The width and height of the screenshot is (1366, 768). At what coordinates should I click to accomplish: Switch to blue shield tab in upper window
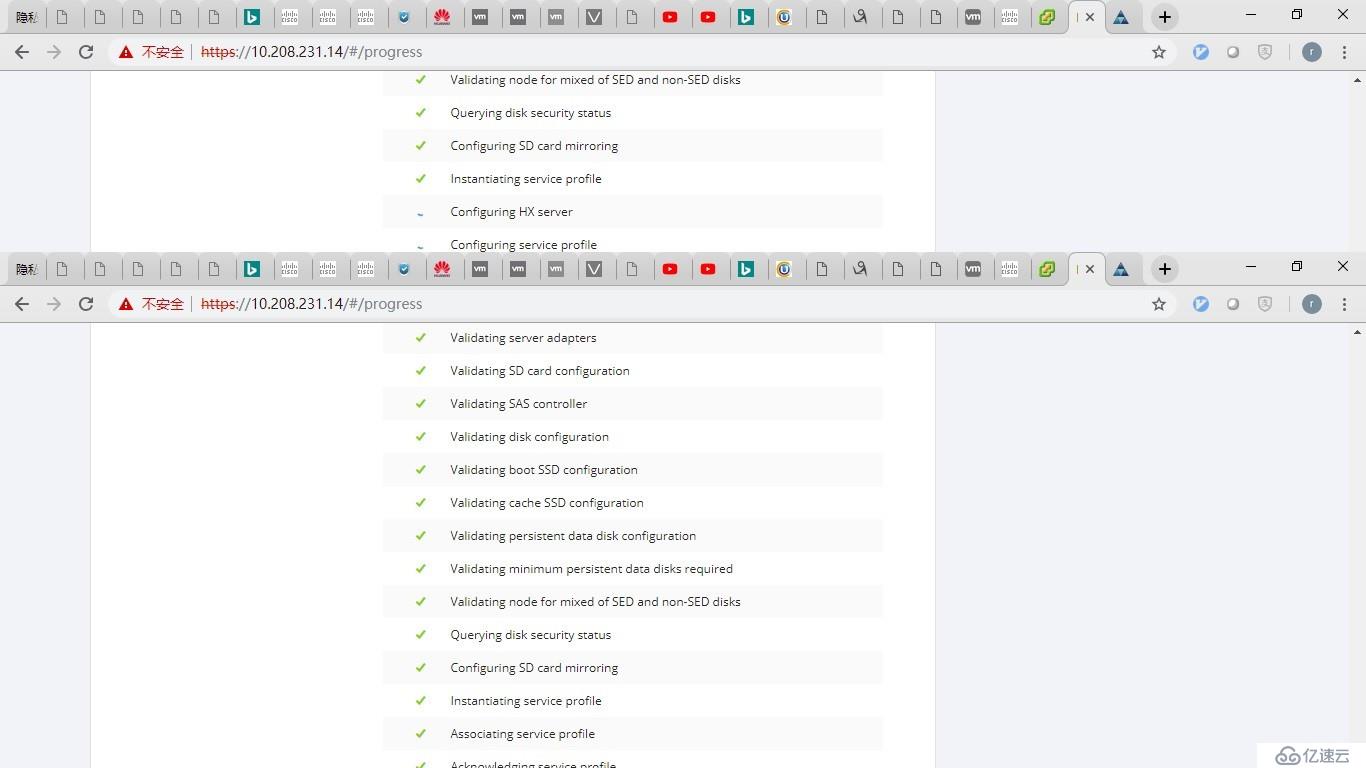point(404,17)
